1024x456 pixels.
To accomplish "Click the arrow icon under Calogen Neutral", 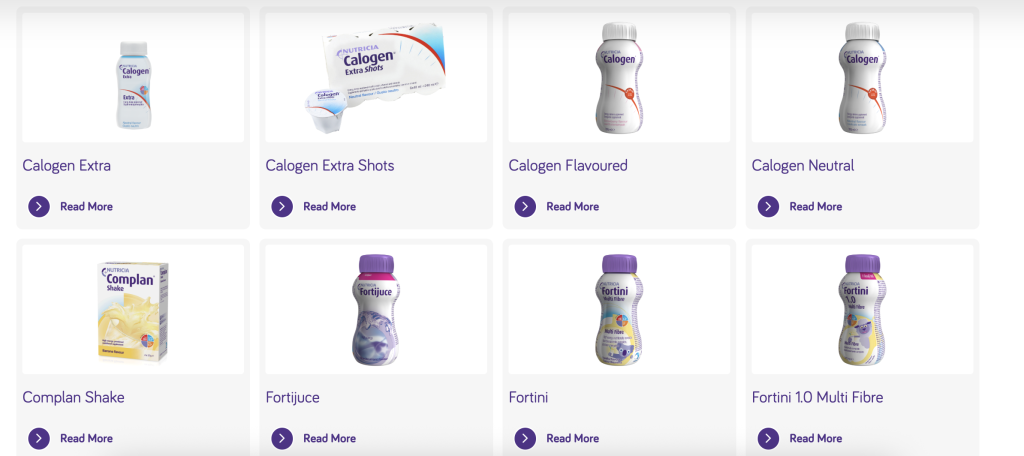I will 768,206.
